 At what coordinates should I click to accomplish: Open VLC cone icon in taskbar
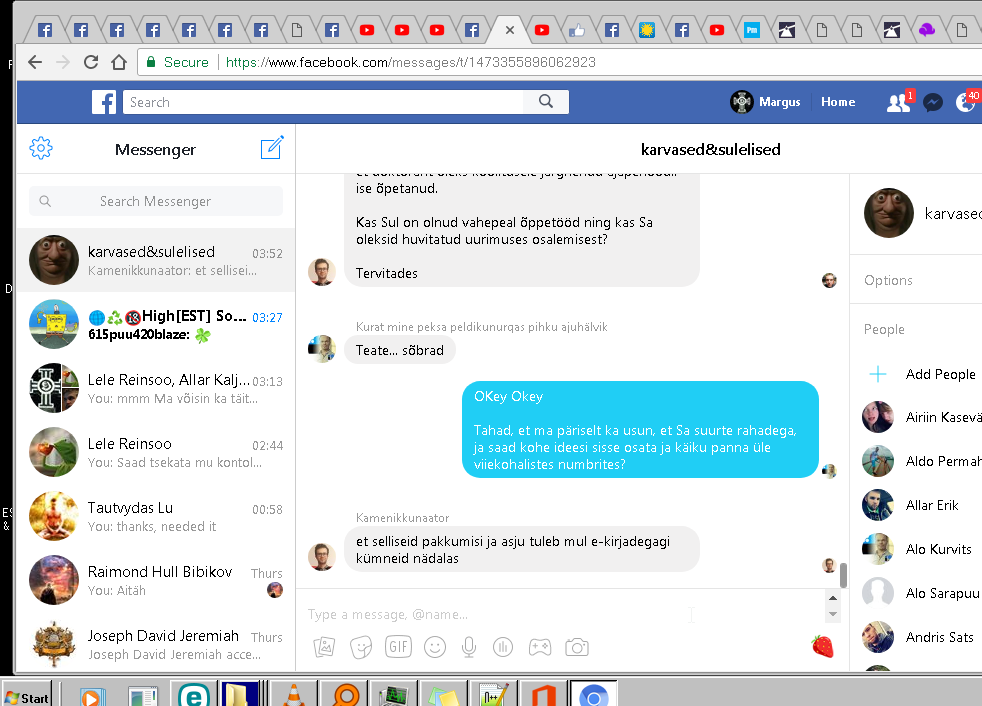[x=294, y=693]
